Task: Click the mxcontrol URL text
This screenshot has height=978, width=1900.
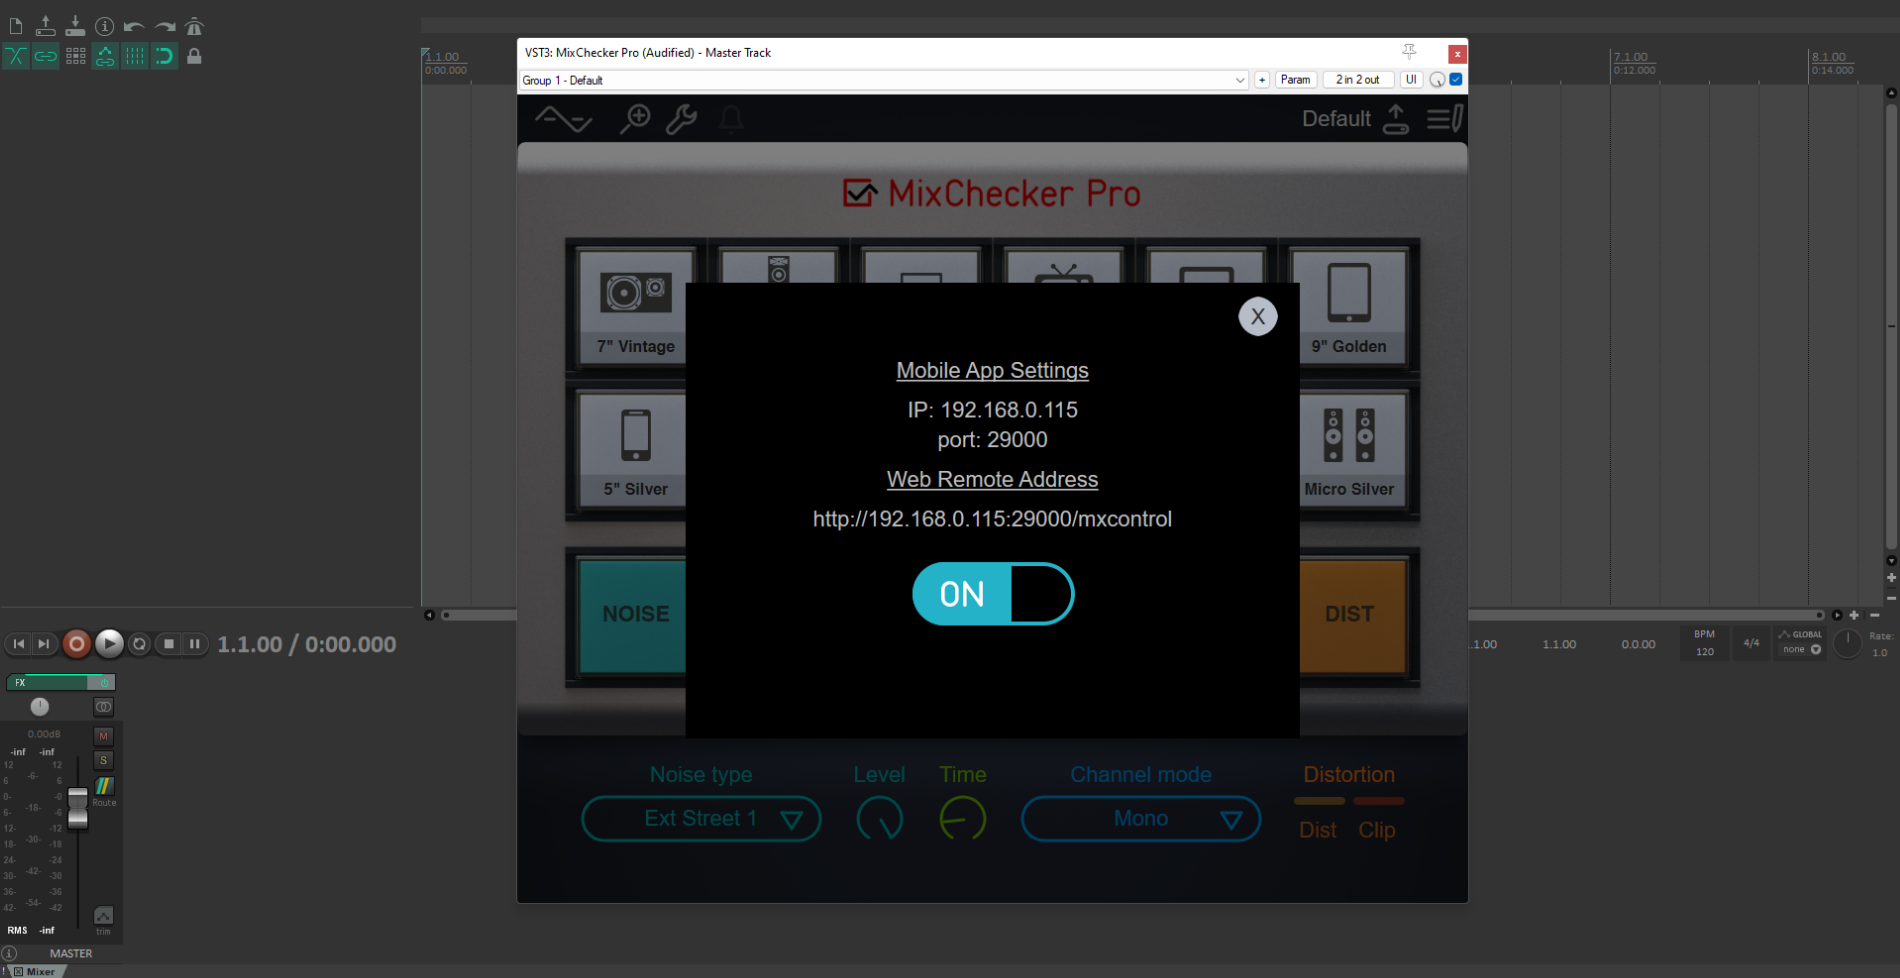Action: point(992,519)
